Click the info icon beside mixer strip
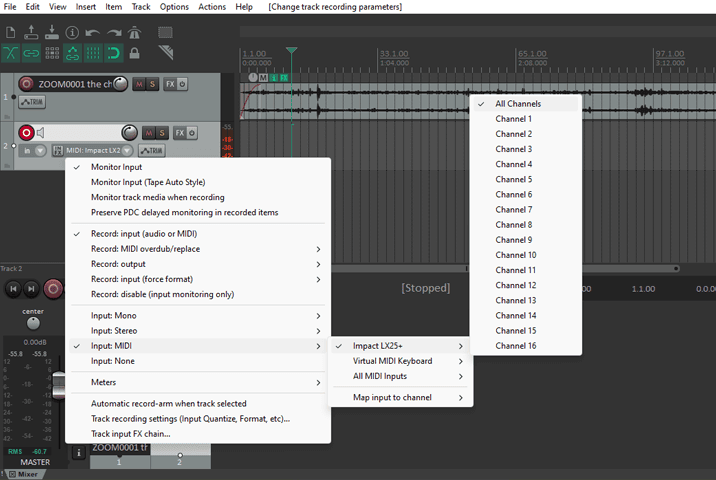The width and height of the screenshot is (716, 480). click(x=79, y=453)
